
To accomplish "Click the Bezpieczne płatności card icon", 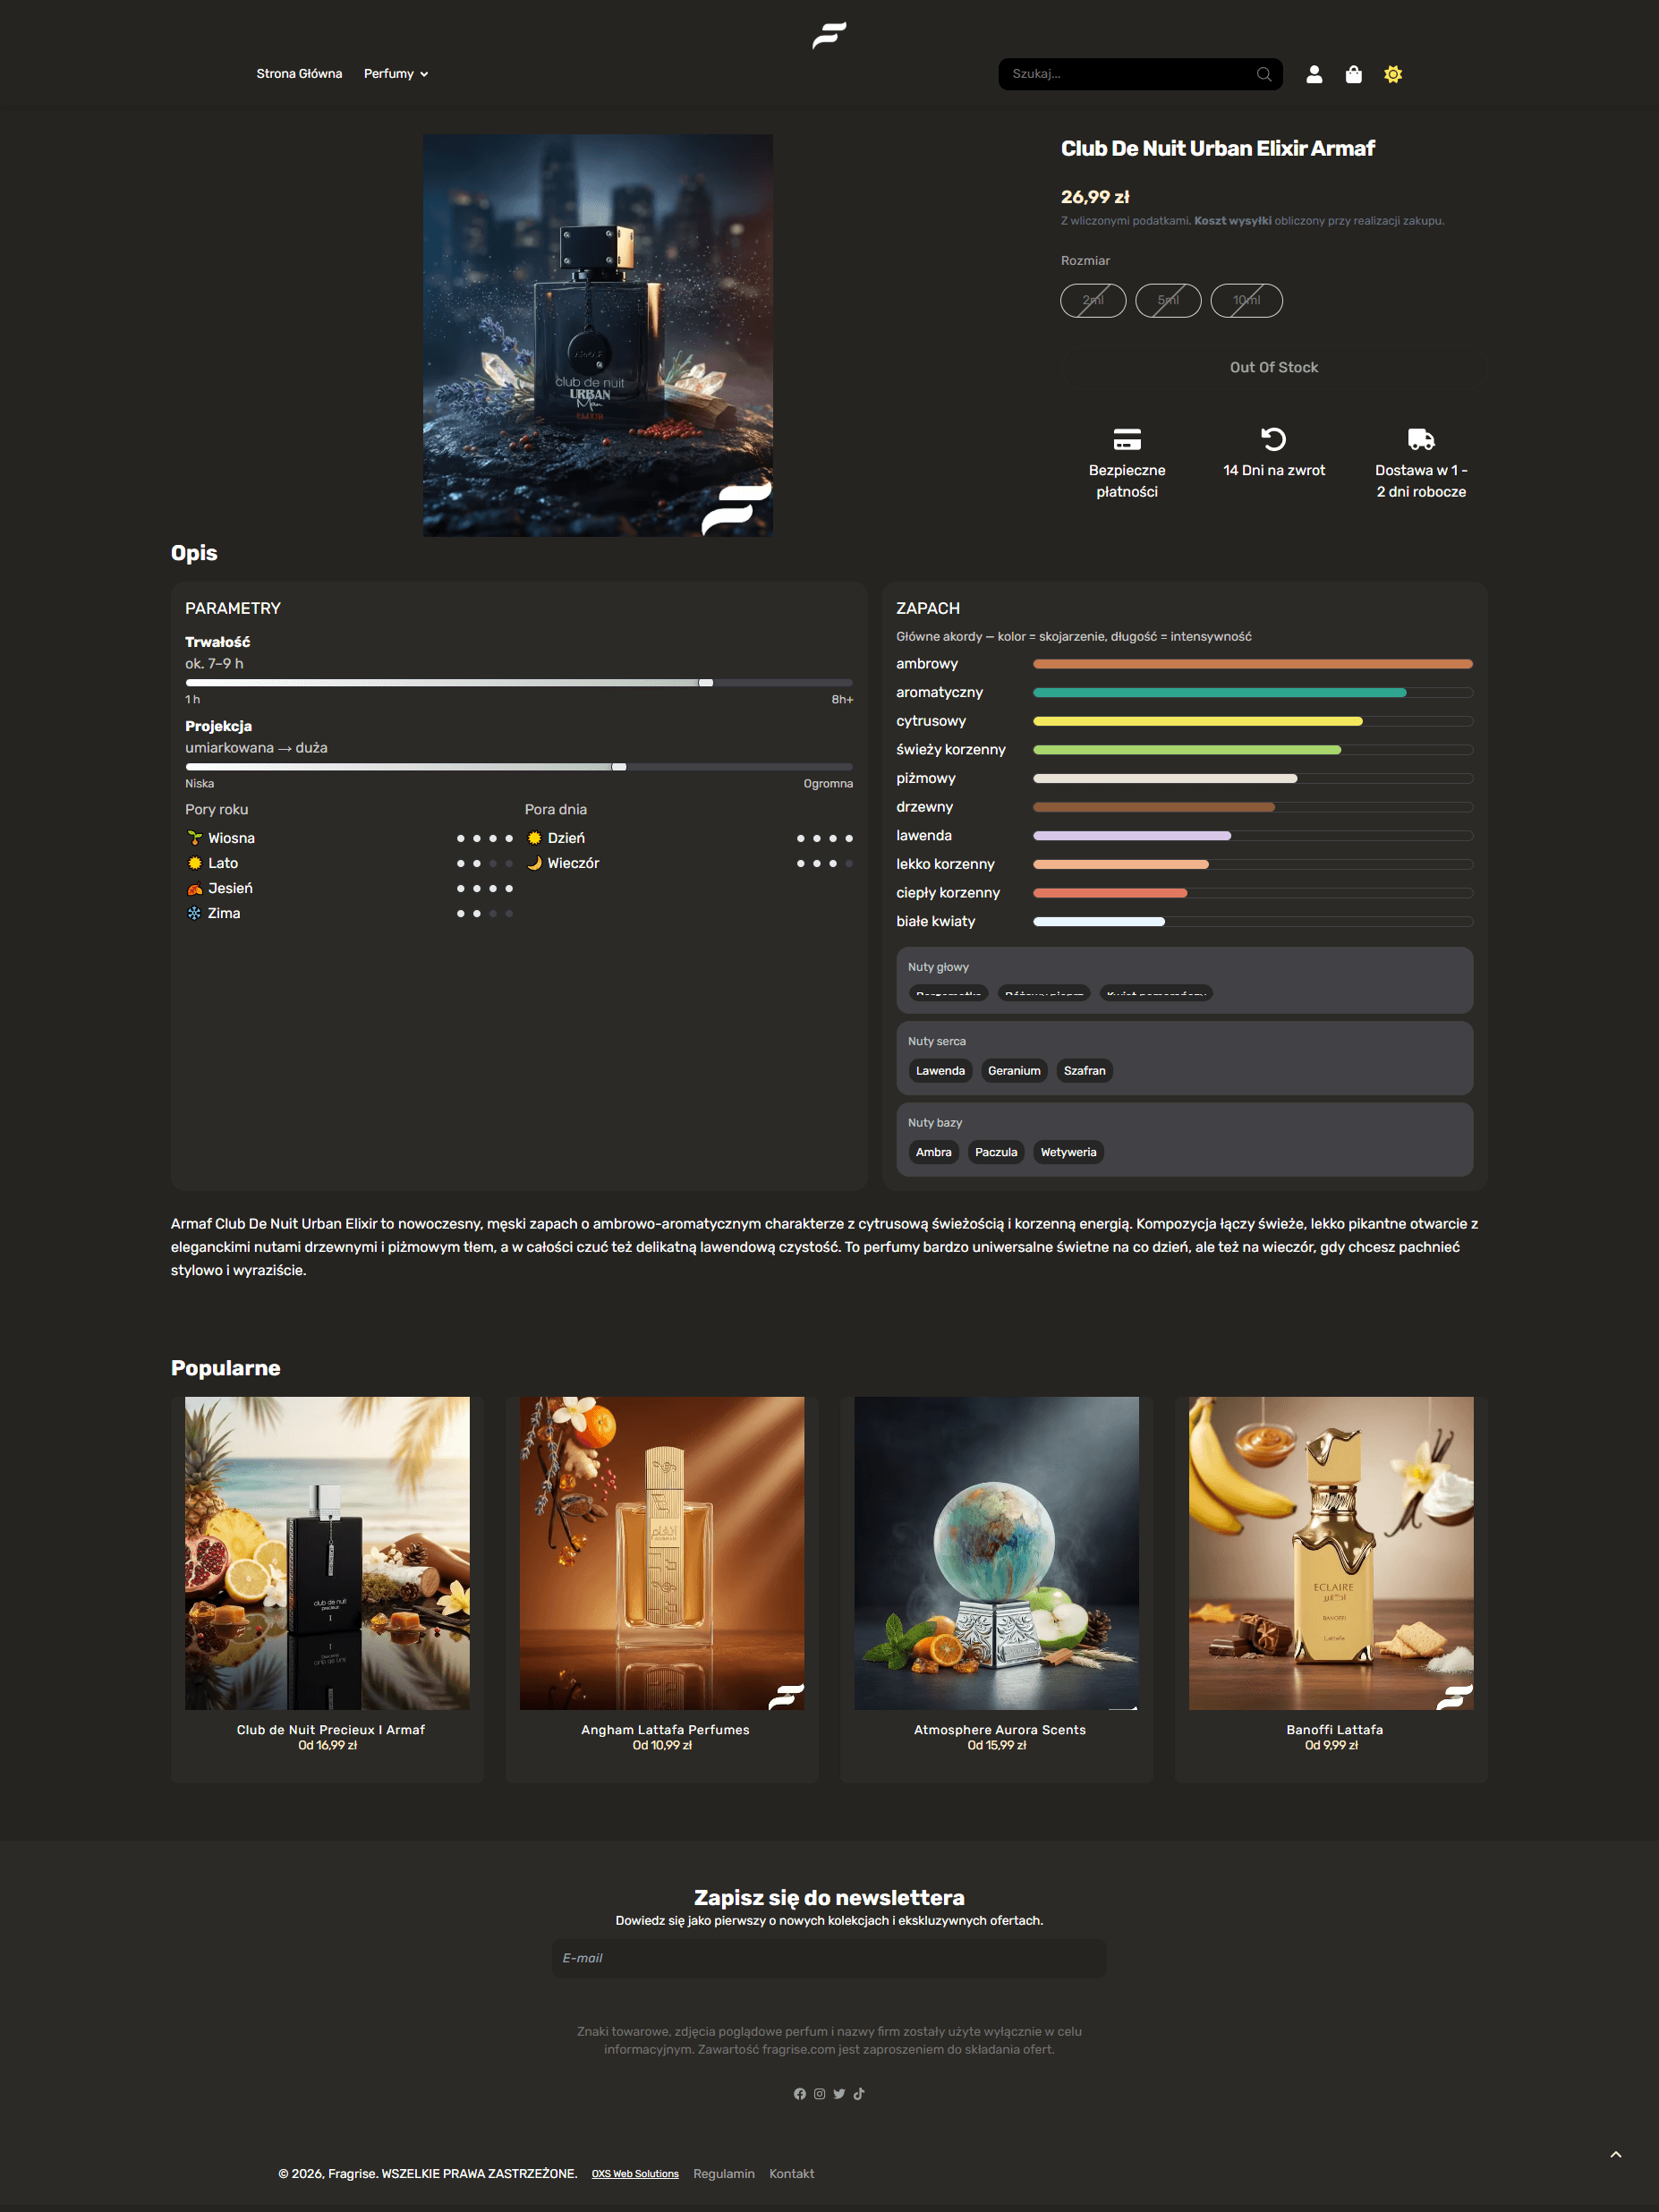I will click(1127, 439).
